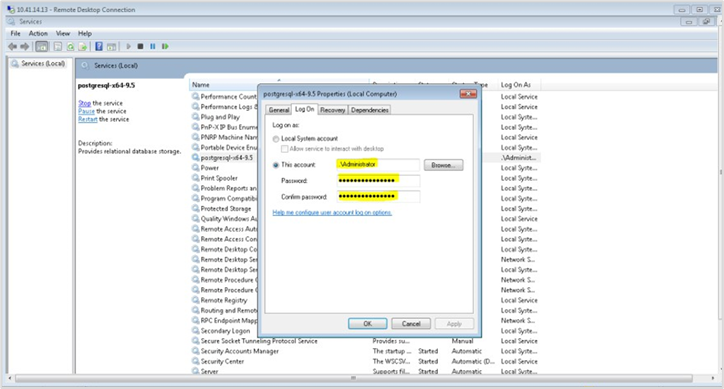Click the This account name field
The height and width of the screenshot is (389, 724).
[378, 164]
